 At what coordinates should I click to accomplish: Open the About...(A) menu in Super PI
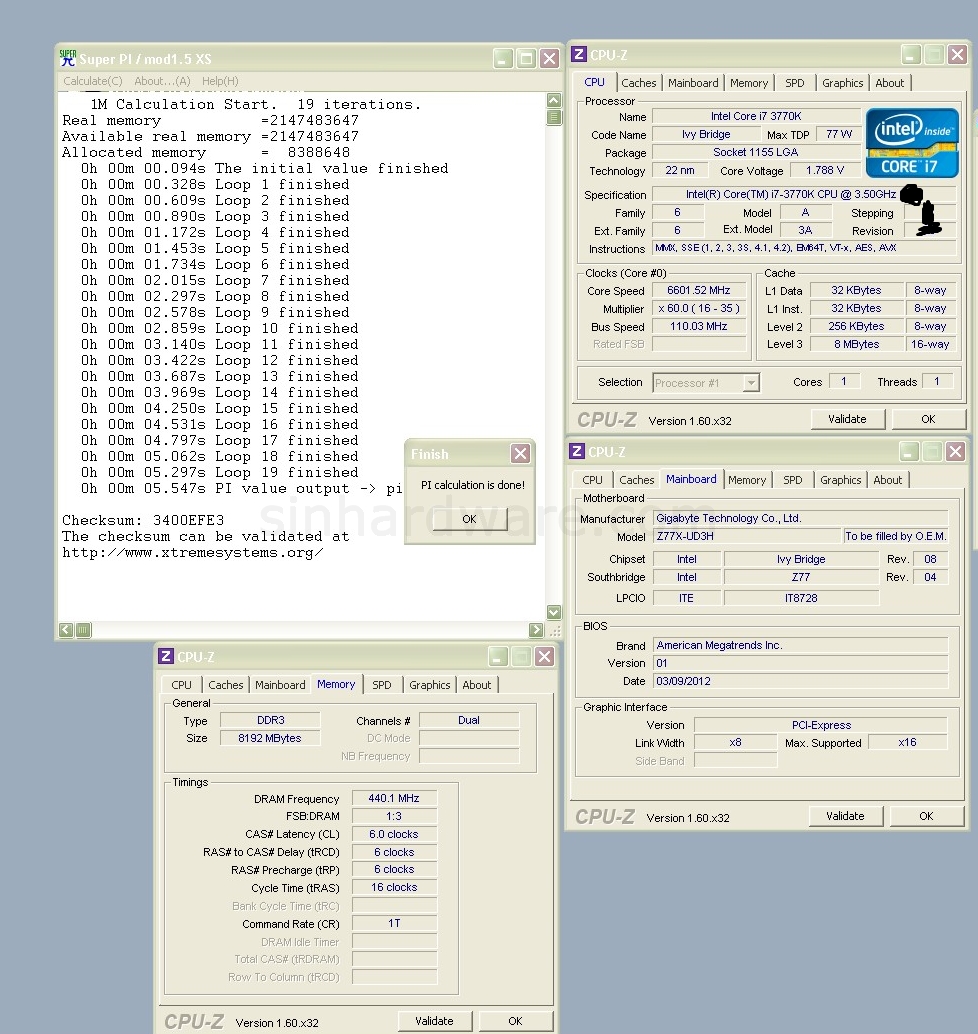pyautogui.click(x=162, y=81)
